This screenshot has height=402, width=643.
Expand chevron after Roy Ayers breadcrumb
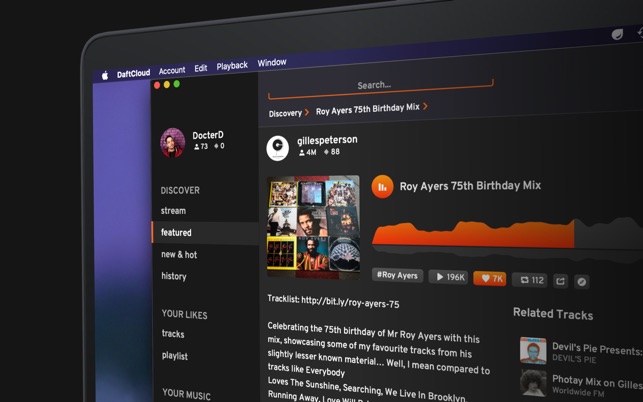pos(425,106)
